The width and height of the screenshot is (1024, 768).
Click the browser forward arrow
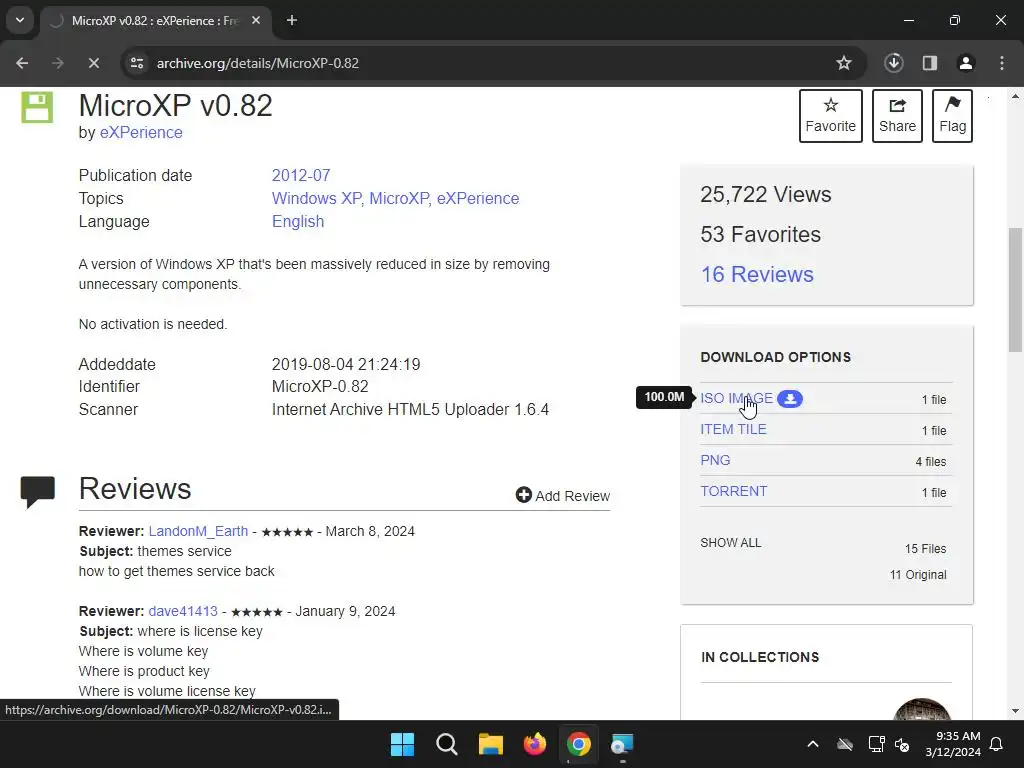pos(58,63)
